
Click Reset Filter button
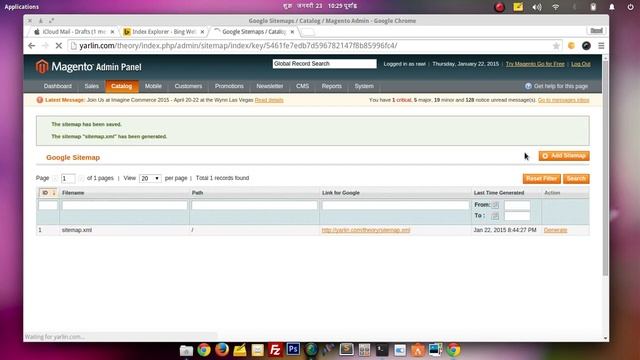[542, 178]
